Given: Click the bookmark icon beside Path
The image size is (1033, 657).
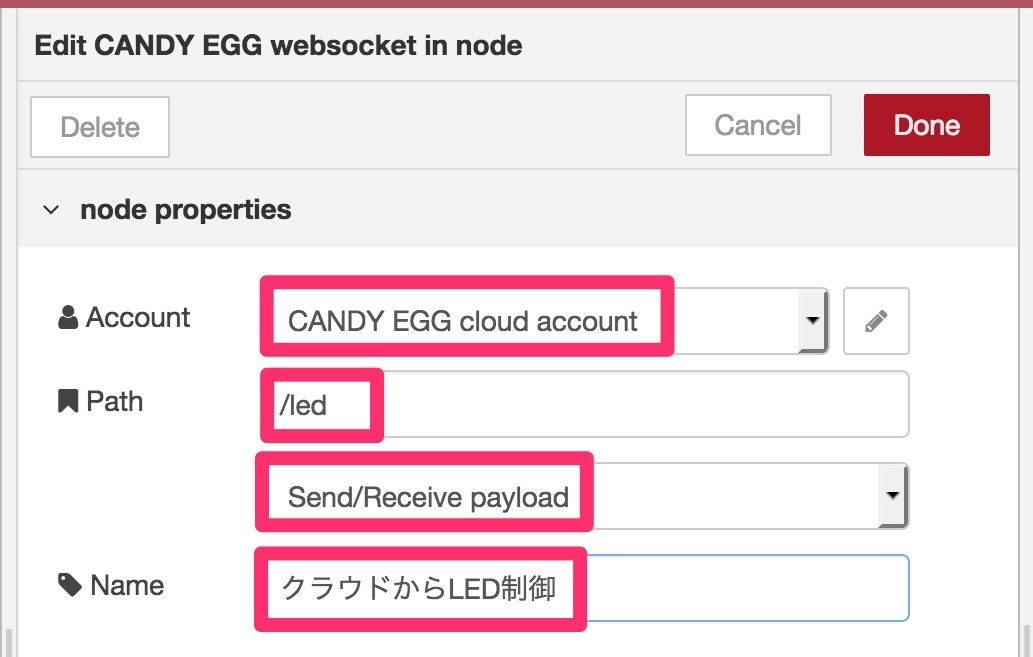Looking at the screenshot, I should [x=68, y=401].
